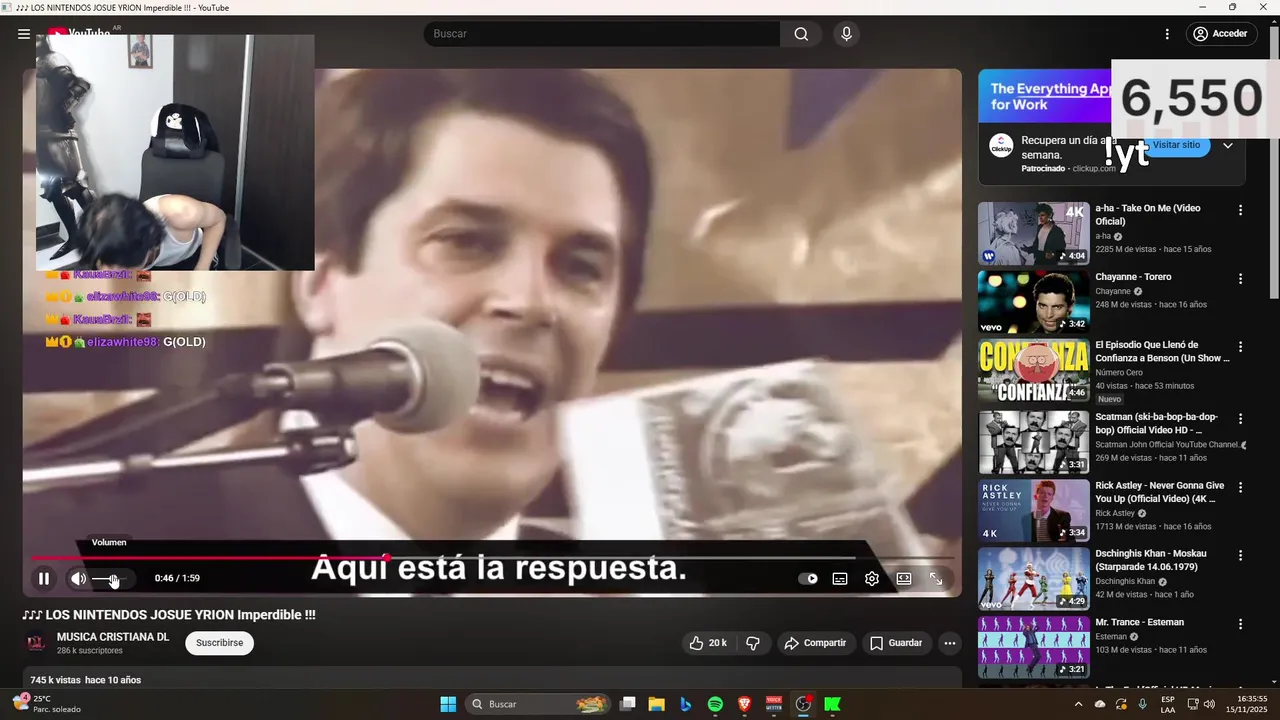Click the MUSICA CRISTIANA DL channel avatar
The height and width of the screenshot is (720, 1280).
click(36, 643)
